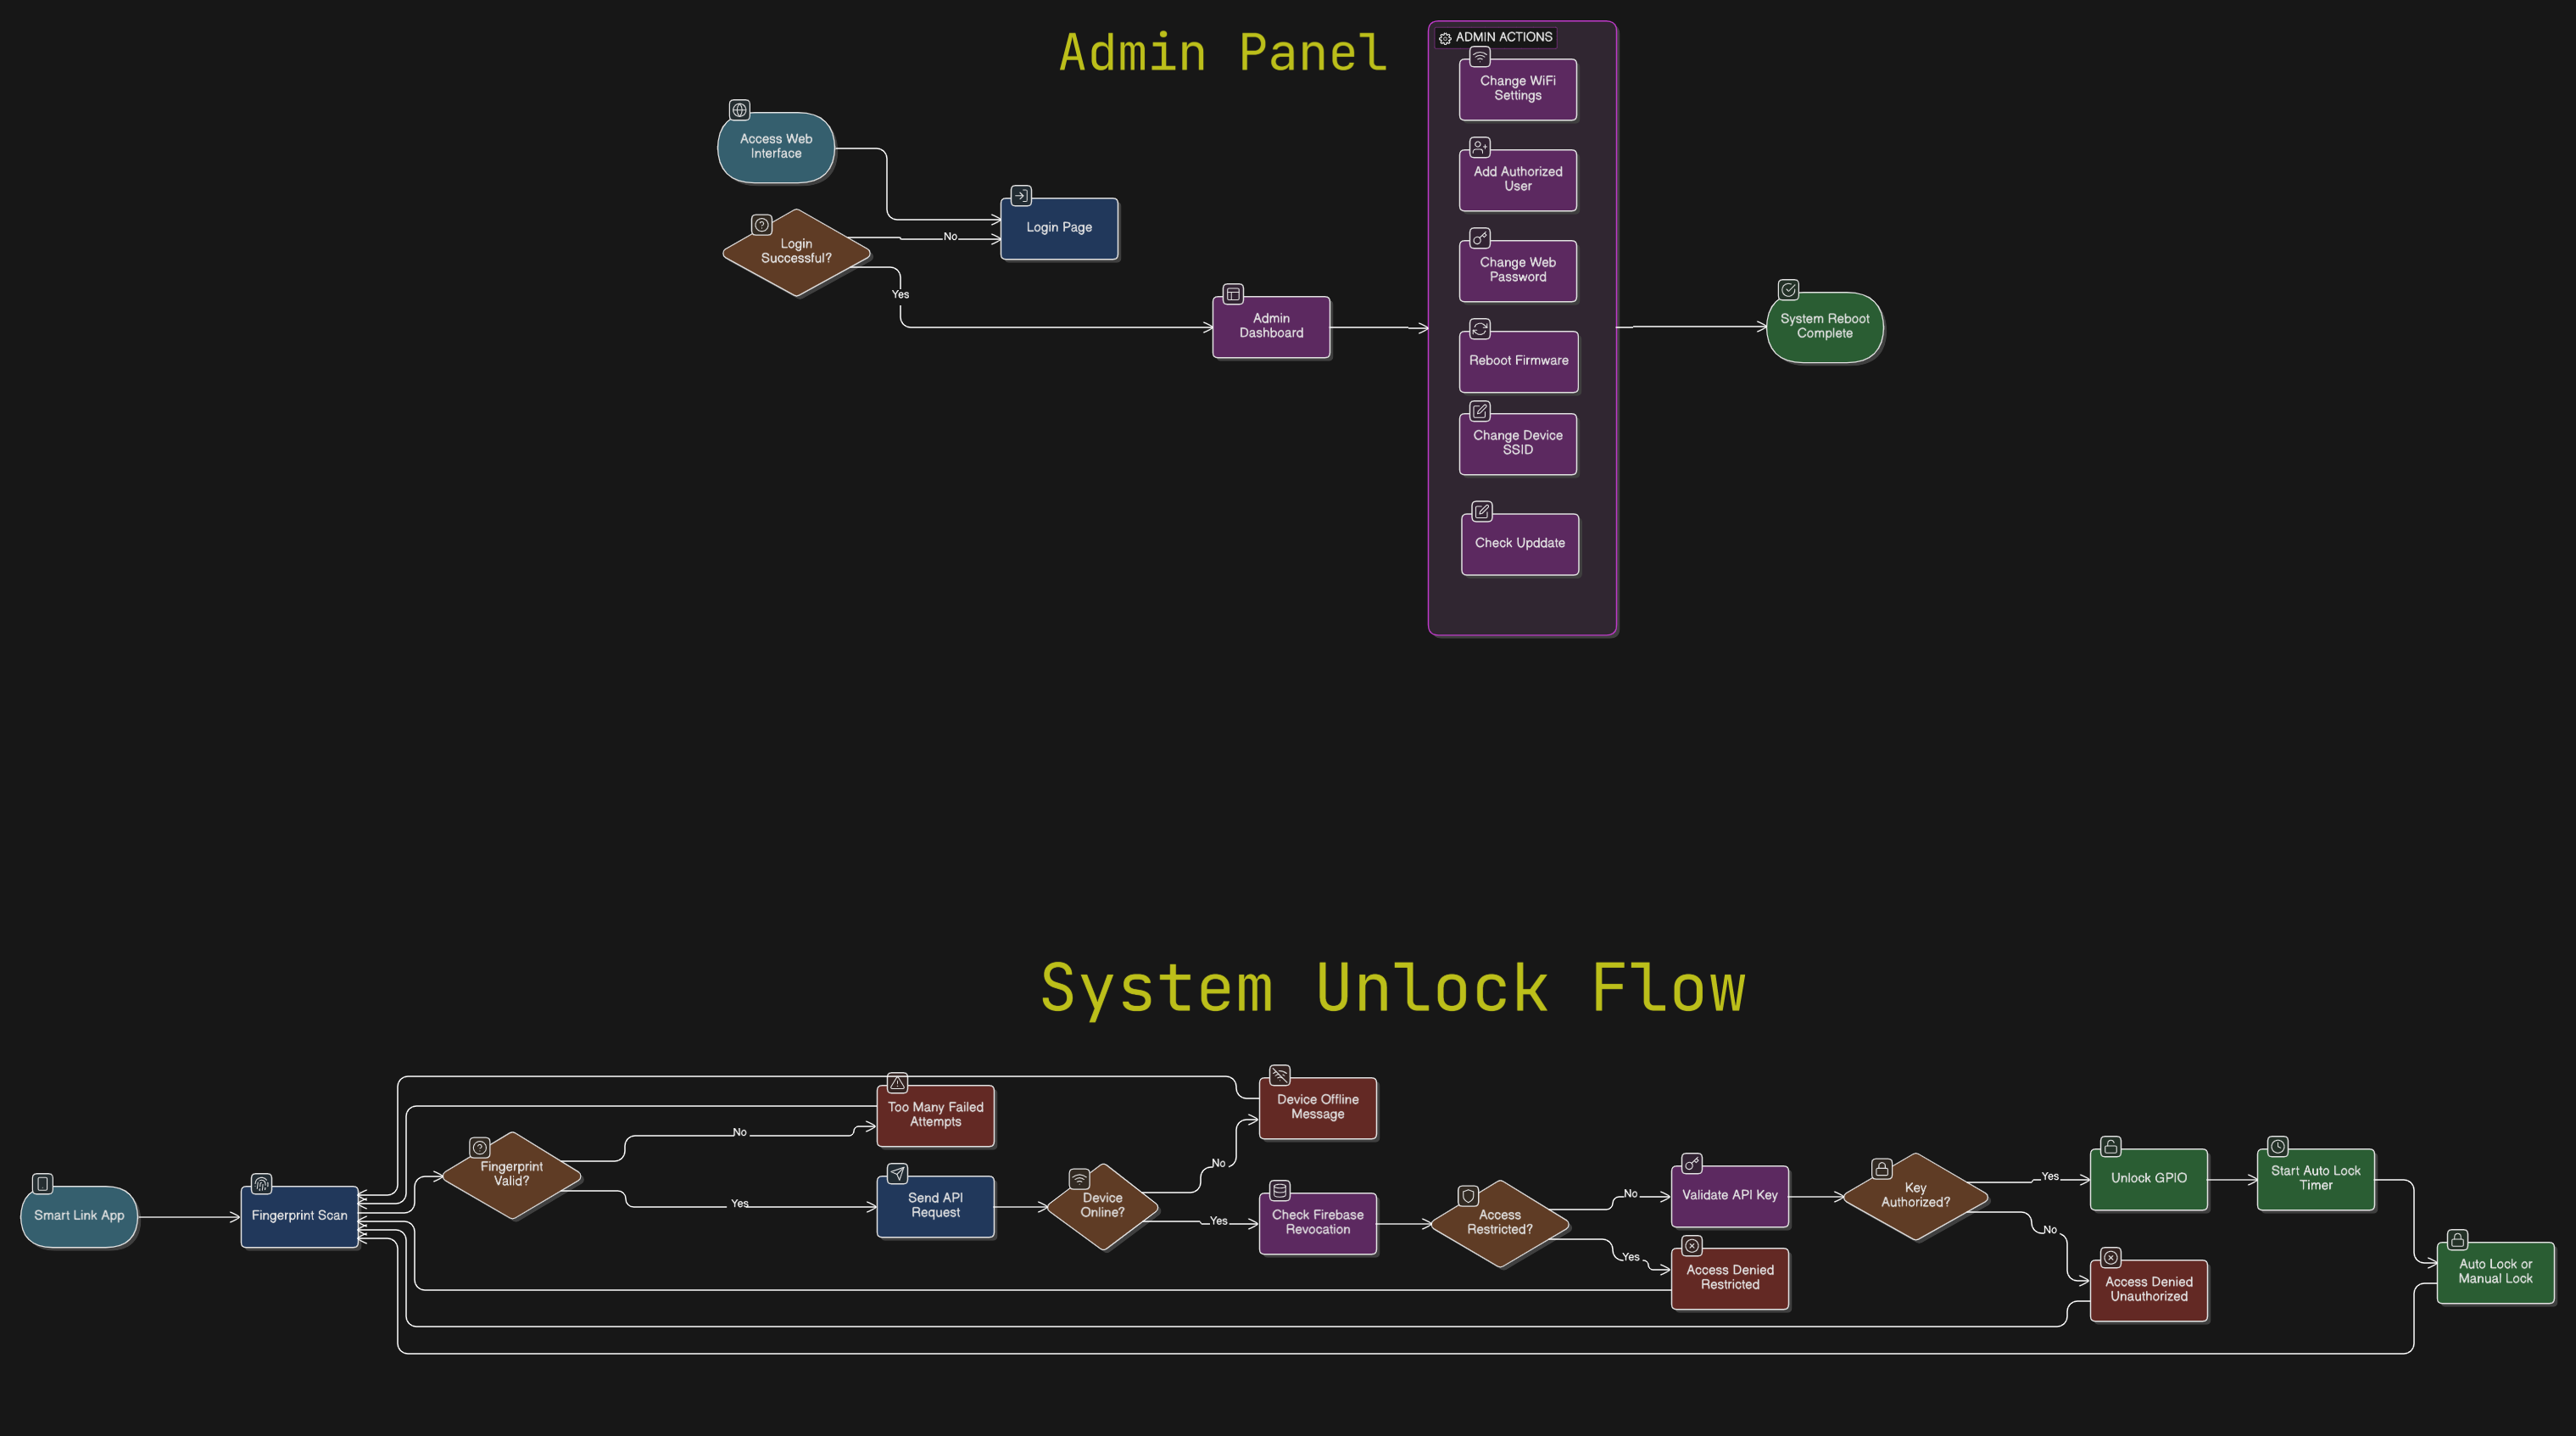Select the Device Online? decision diamond
Viewport: 2576px width, 1436px height.
click(1102, 1206)
